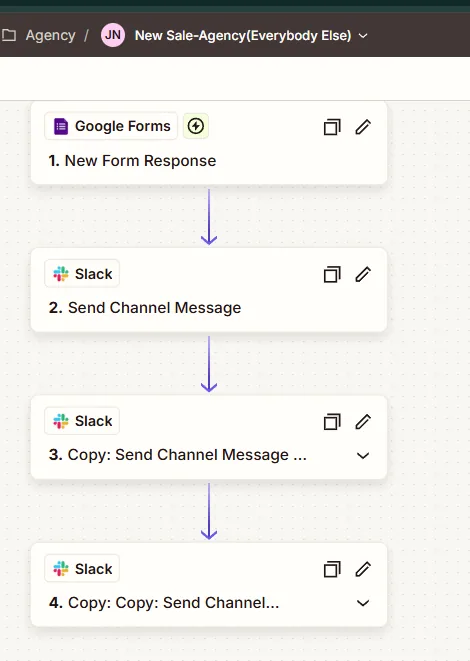Duplicate step 2 Send Channel Message

pyautogui.click(x=332, y=274)
